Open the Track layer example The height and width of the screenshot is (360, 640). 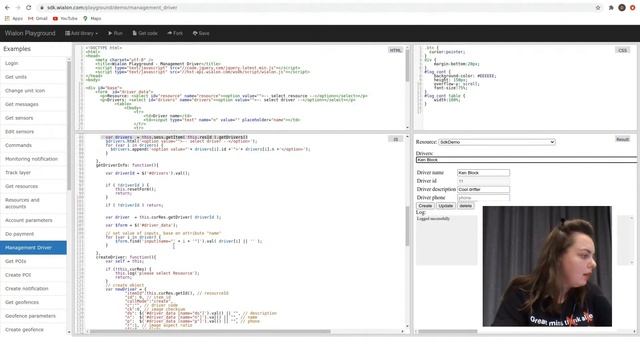click(x=33, y=173)
